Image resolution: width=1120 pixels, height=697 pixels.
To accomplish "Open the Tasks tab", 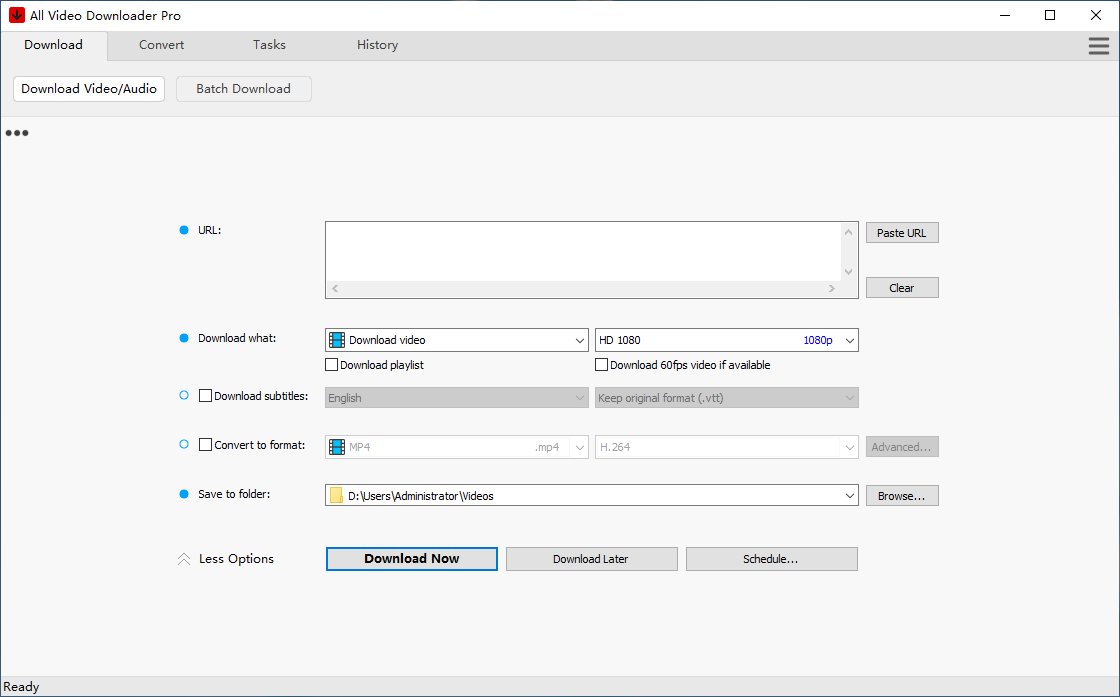I will point(269,45).
